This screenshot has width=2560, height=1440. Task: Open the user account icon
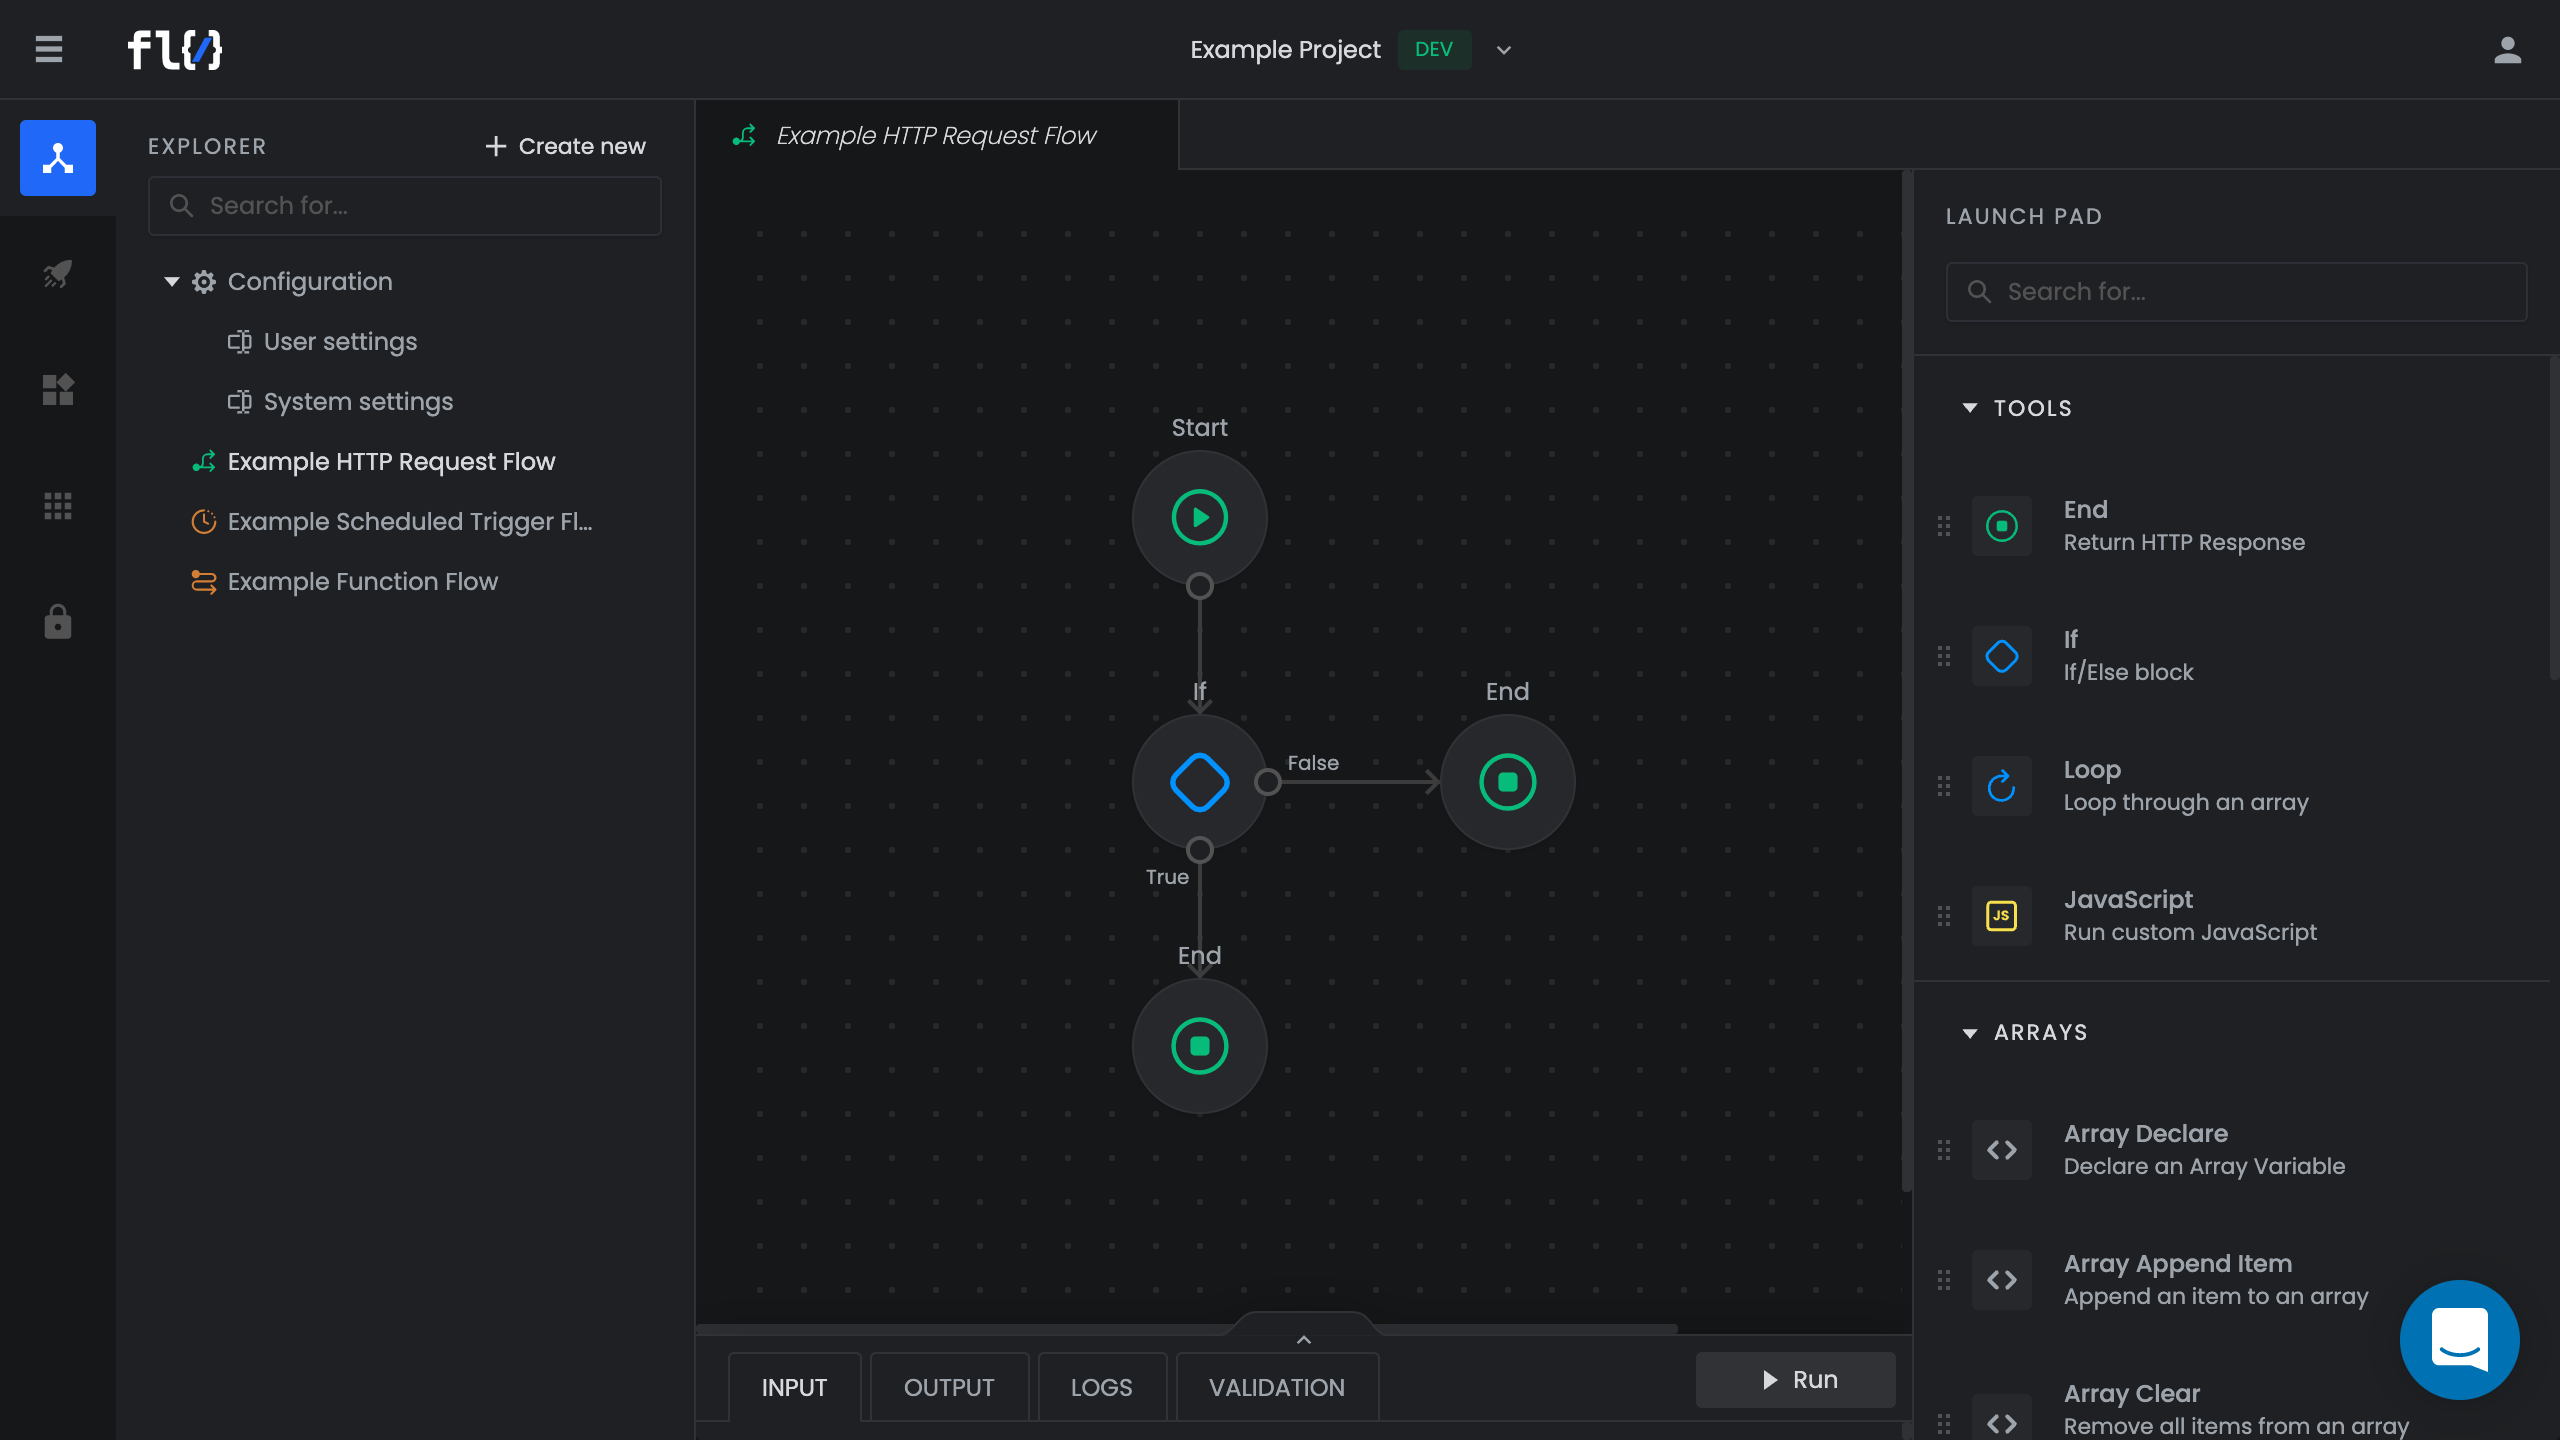[2507, 49]
